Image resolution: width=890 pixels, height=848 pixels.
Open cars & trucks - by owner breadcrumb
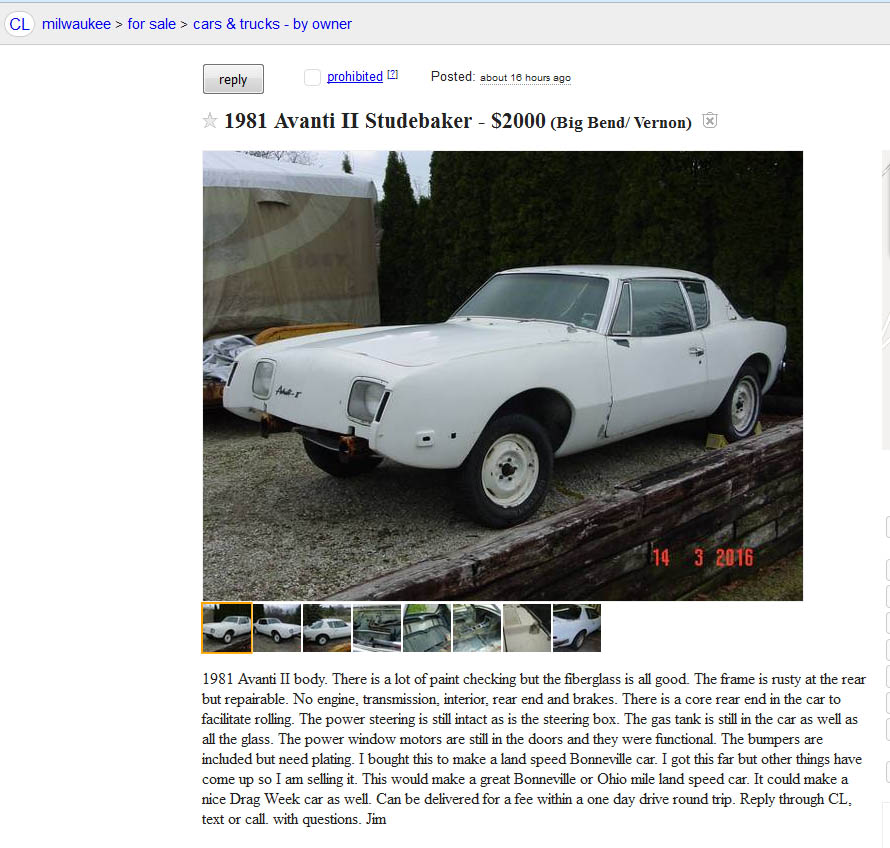(x=272, y=24)
